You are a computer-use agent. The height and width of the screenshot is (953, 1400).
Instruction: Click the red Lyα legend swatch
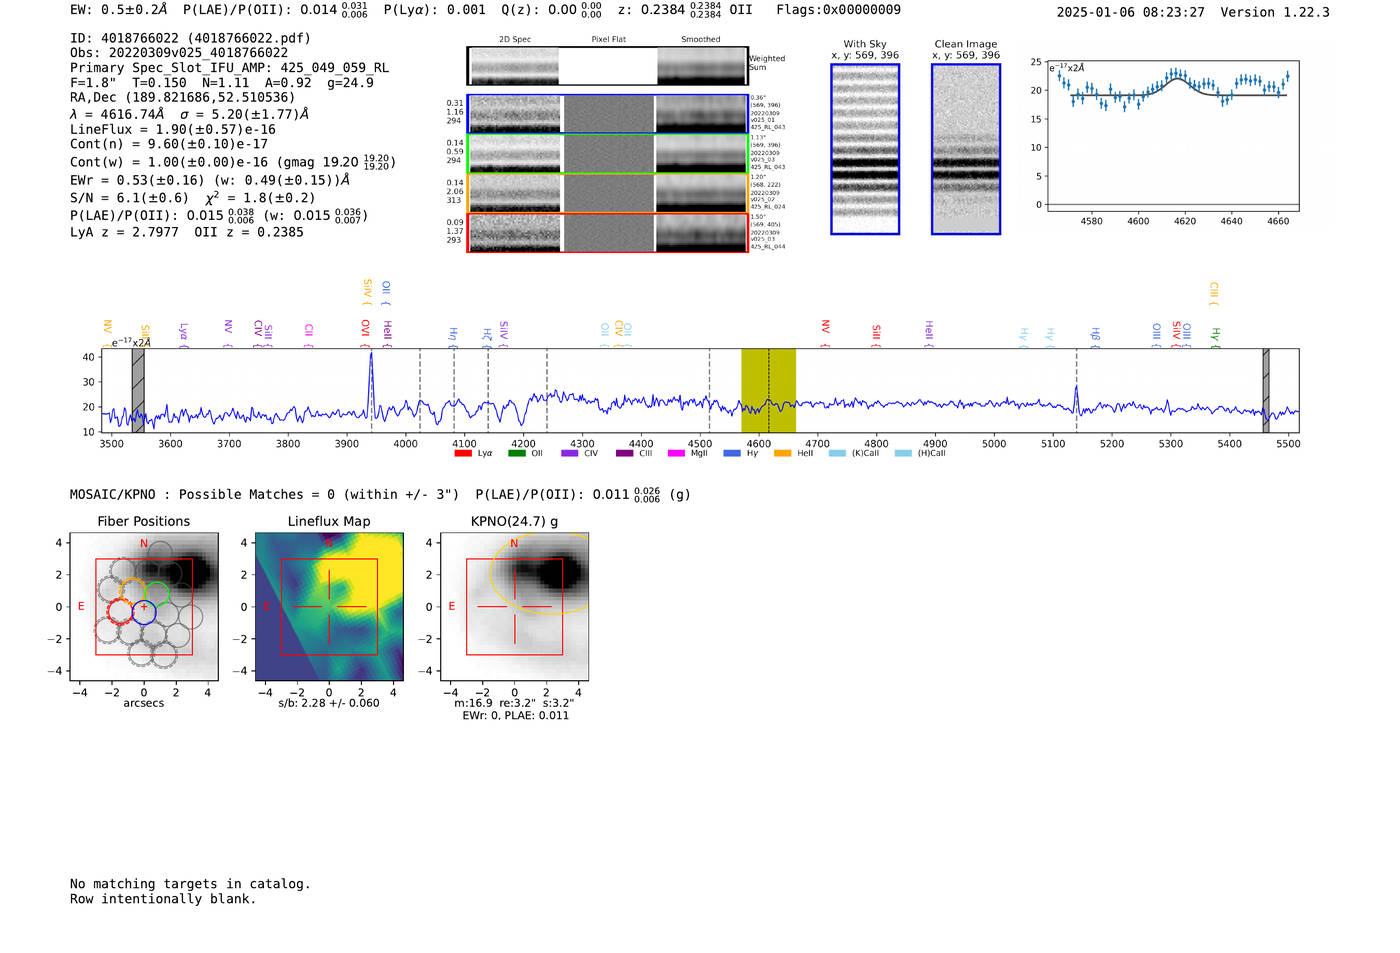(463, 453)
